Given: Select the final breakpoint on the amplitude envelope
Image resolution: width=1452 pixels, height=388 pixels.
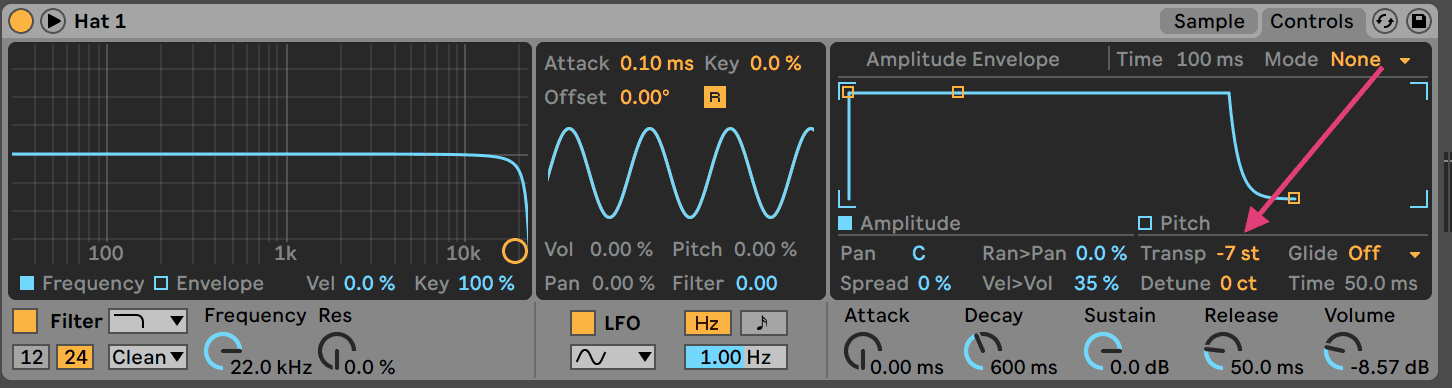Looking at the screenshot, I should pos(1293,198).
